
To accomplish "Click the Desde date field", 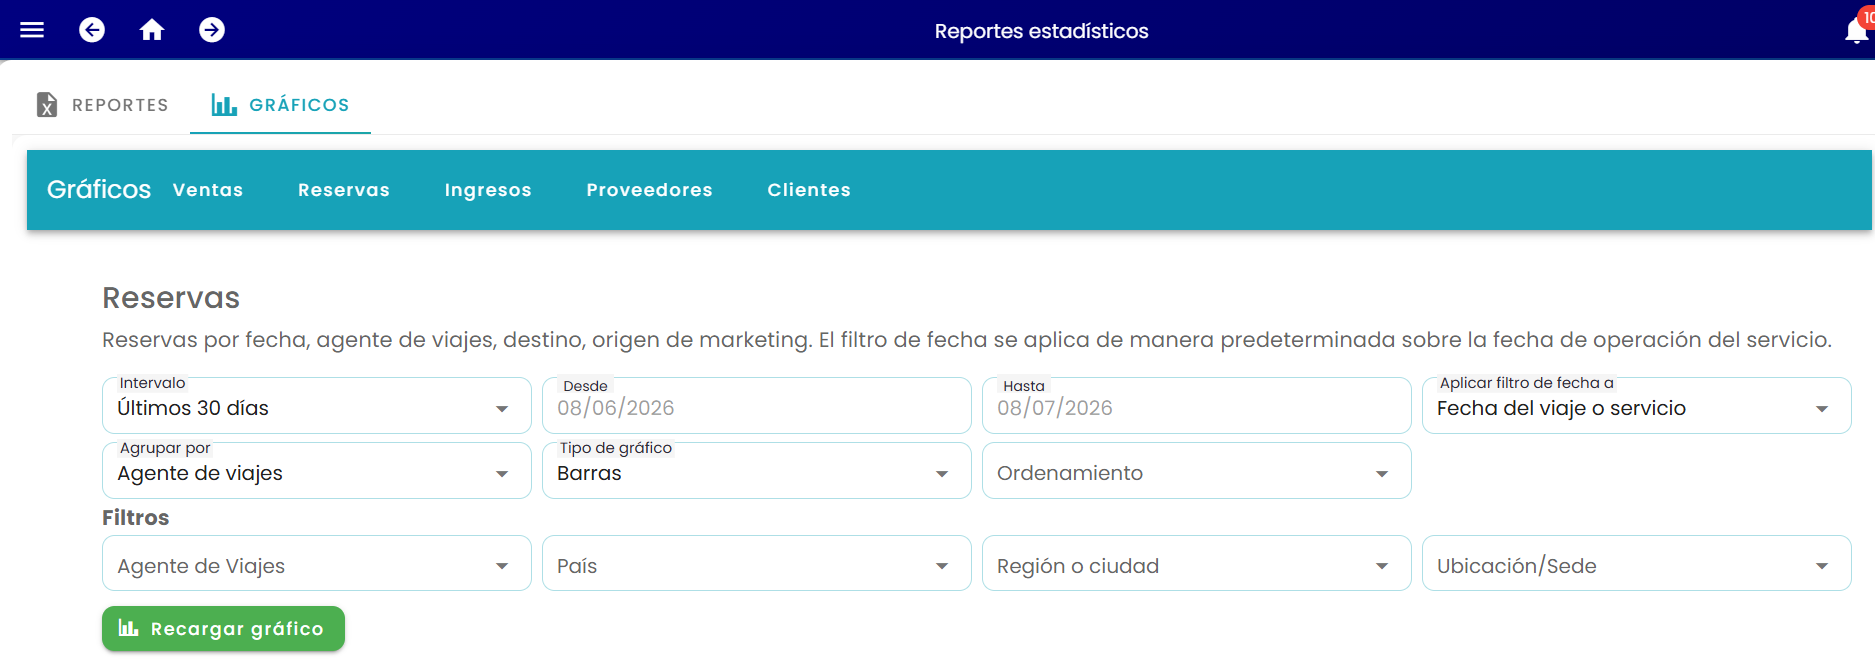I will tap(757, 406).
